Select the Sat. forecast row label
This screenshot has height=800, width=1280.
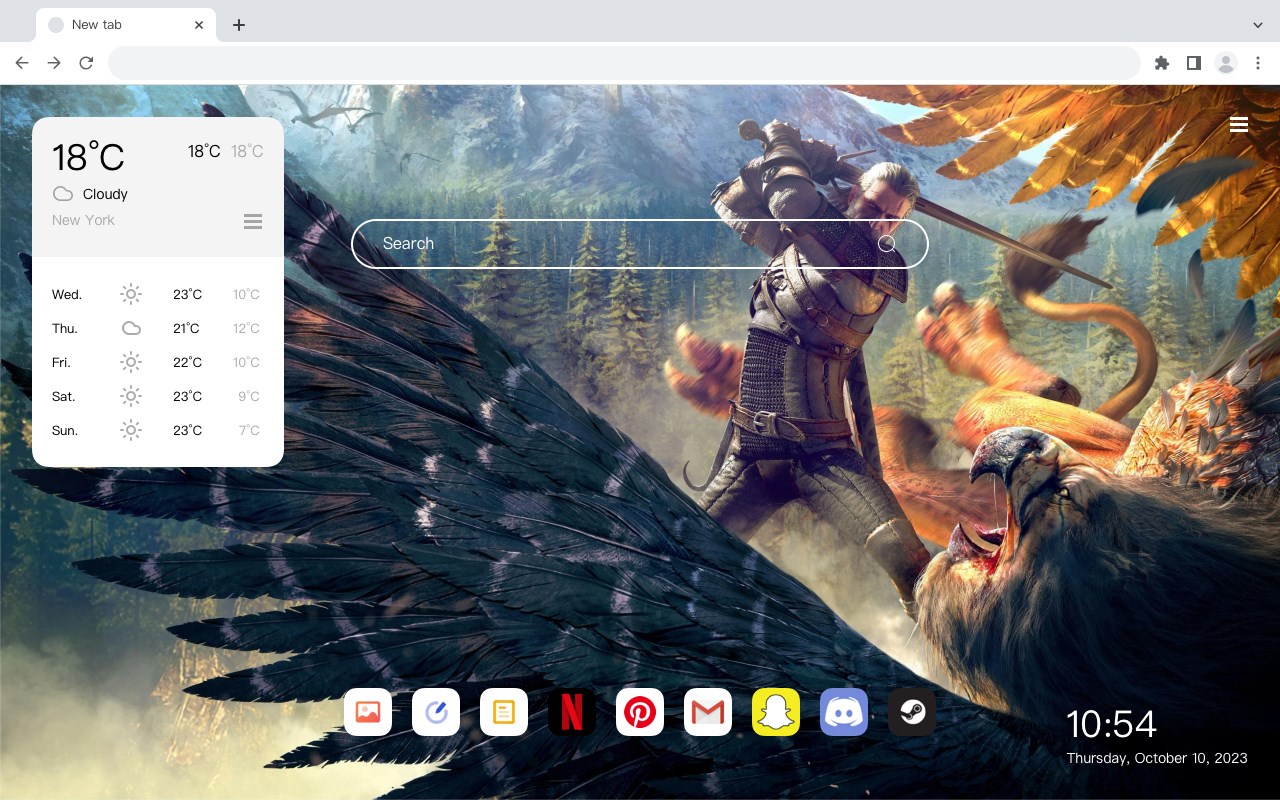pyautogui.click(x=64, y=396)
